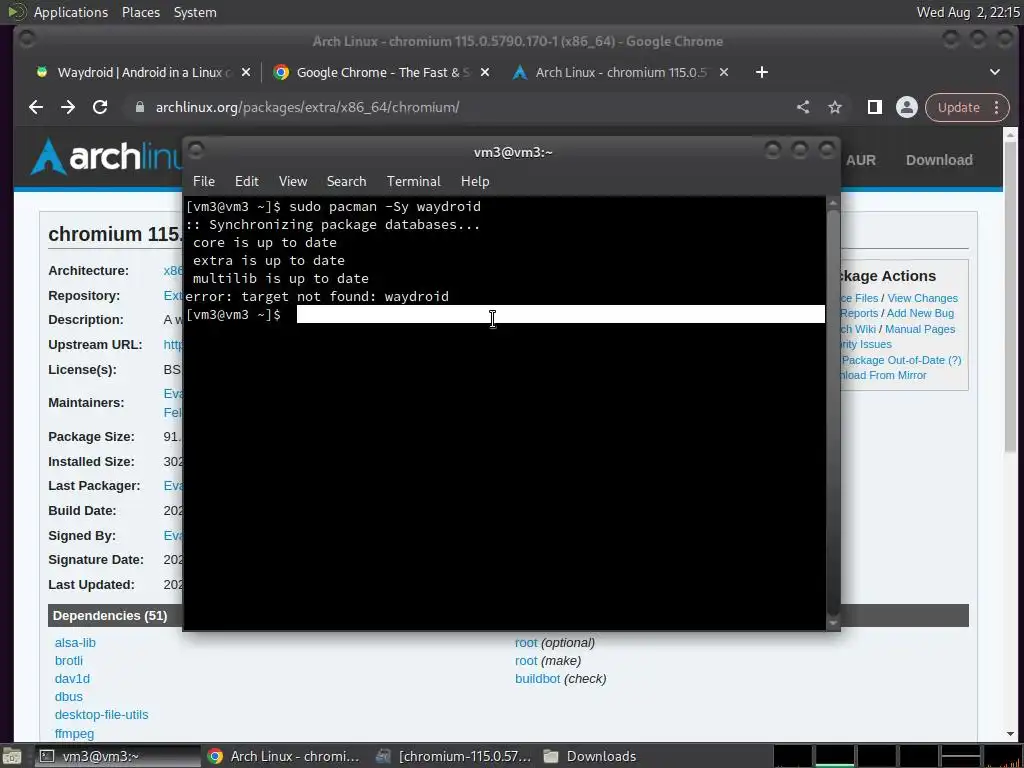Open the terminal's Terminal menu
The image size is (1024, 768).
413,182
